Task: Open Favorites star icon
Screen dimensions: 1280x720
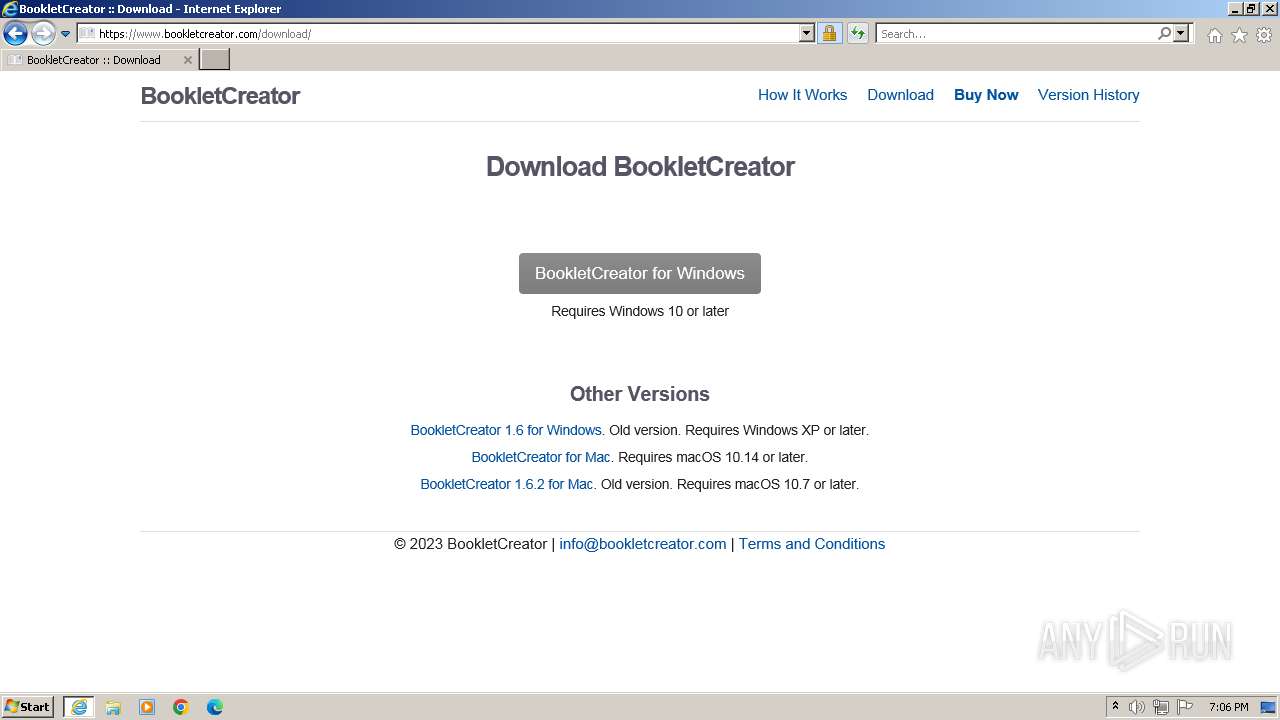Action: 1239,35
